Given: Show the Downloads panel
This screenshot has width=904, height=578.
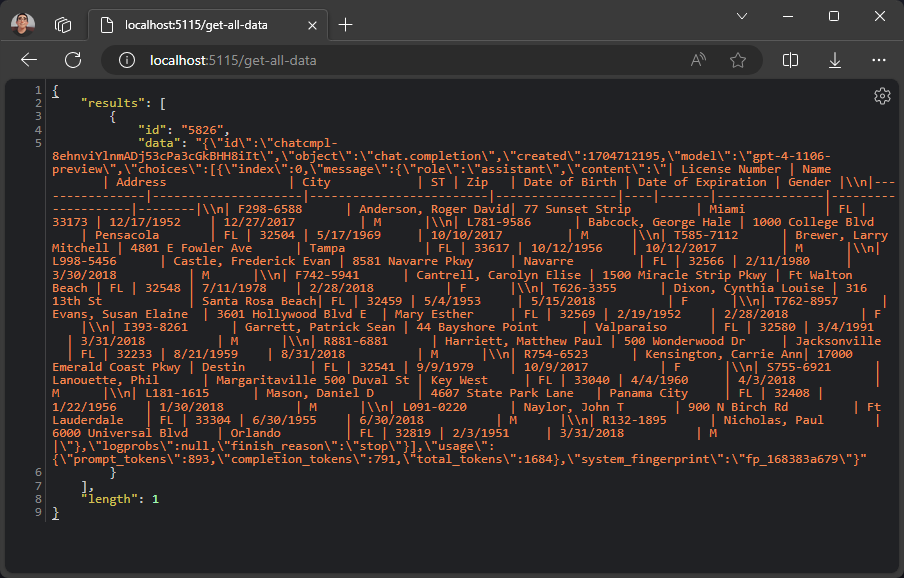Looking at the screenshot, I should coord(835,60).
